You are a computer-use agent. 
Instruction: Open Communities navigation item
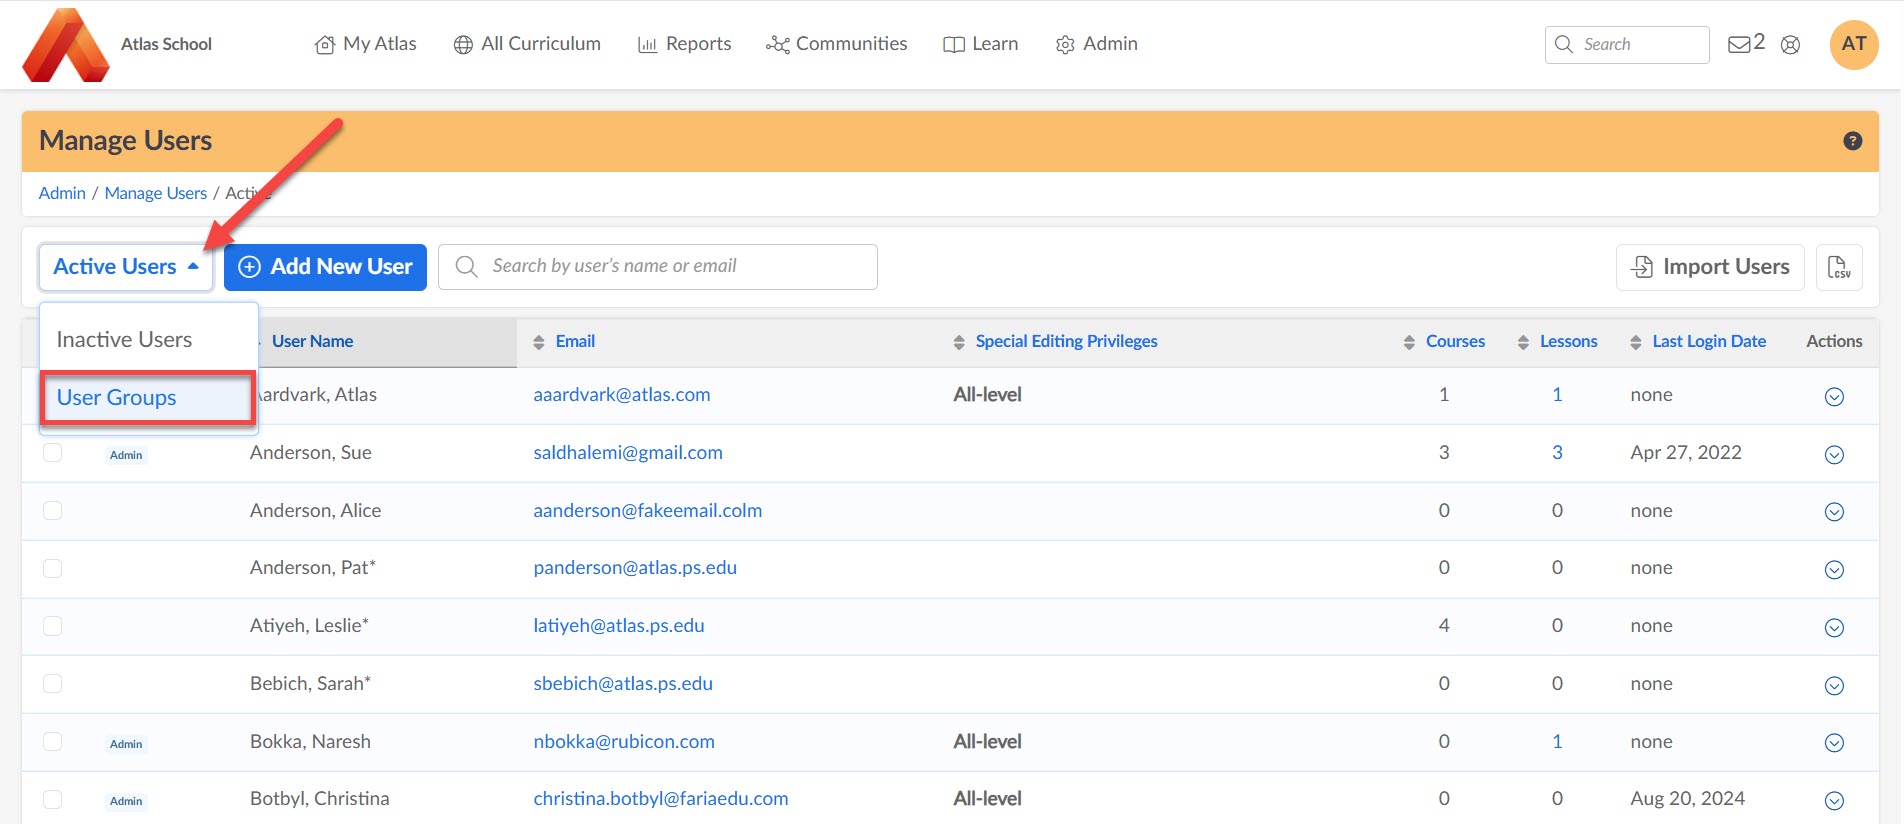[836, 44]
